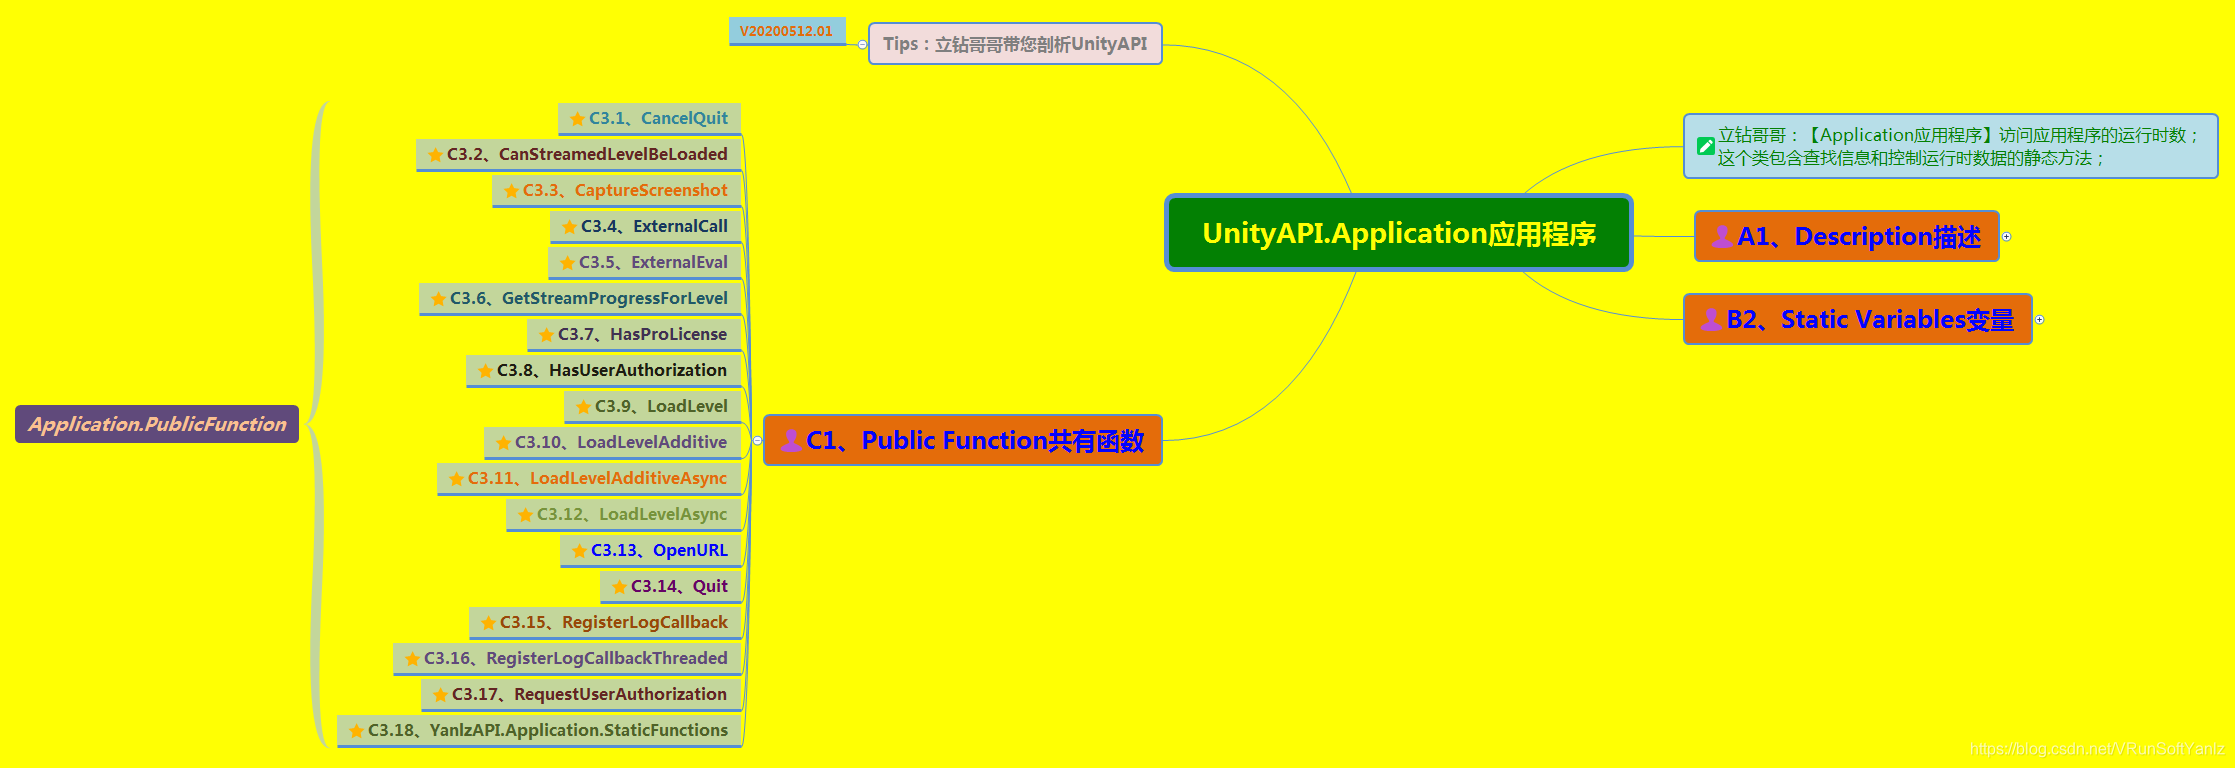Select the C3.14 Quit subtopic

click(x=671, y=587)
